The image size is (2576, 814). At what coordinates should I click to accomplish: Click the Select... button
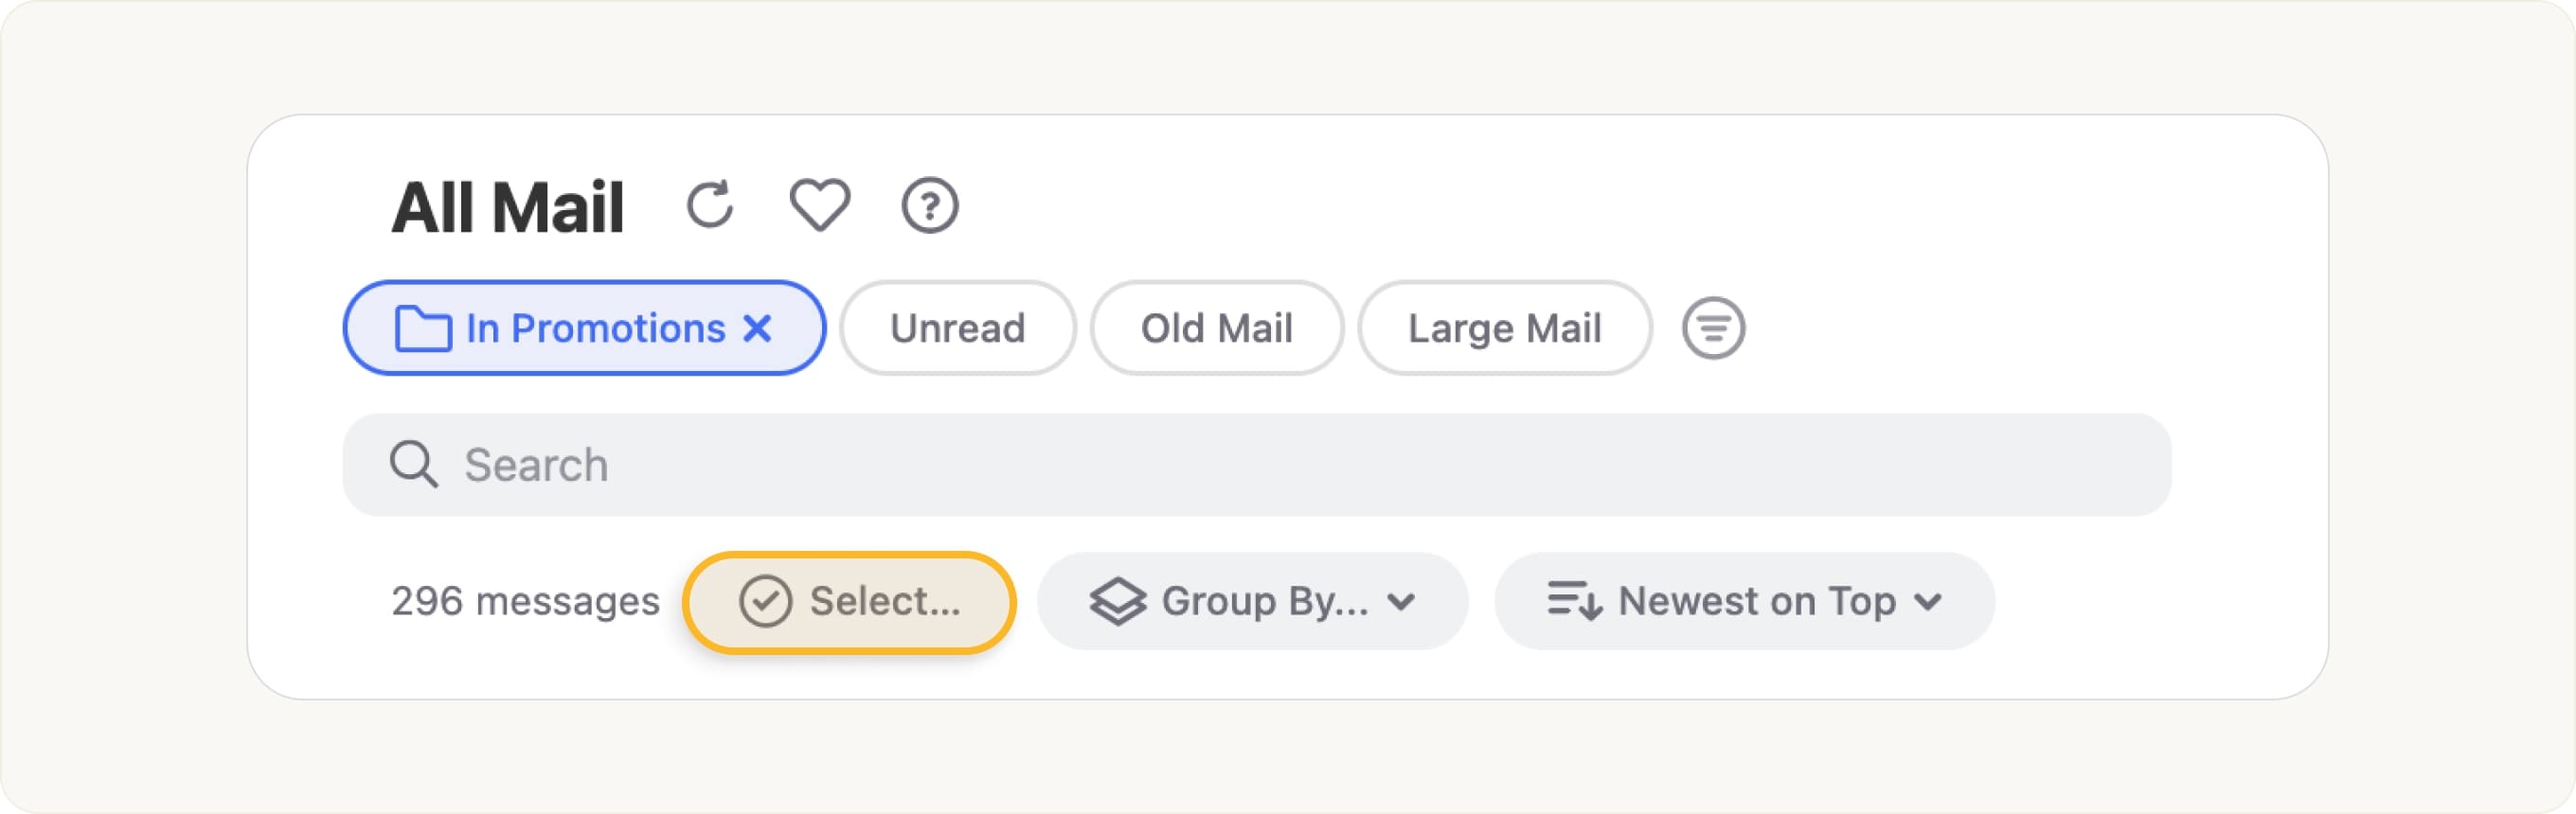(849, 600)
